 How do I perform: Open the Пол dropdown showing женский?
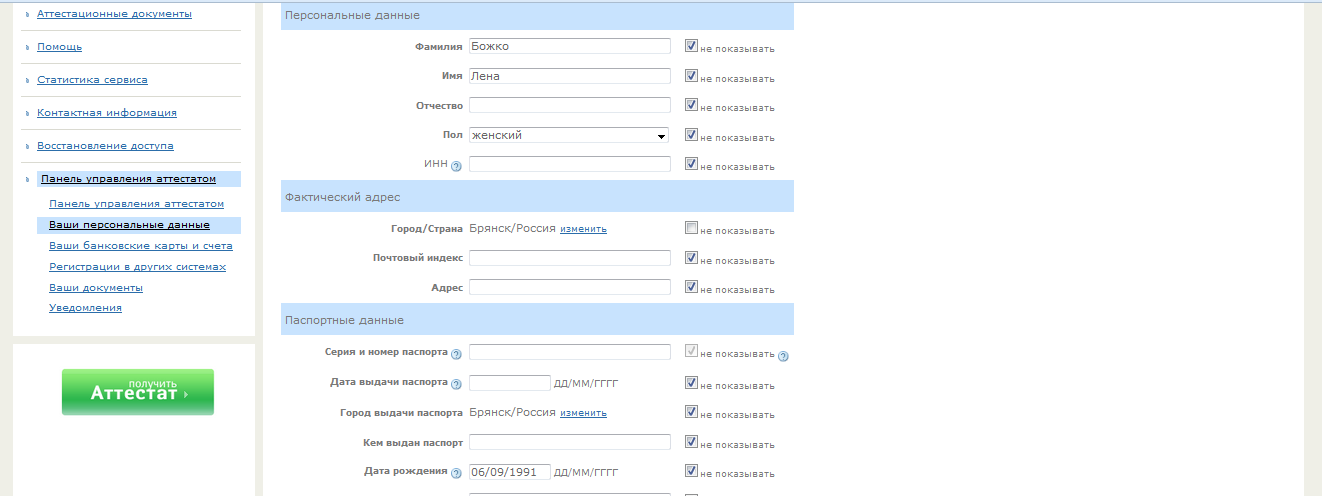pos(569,135)
